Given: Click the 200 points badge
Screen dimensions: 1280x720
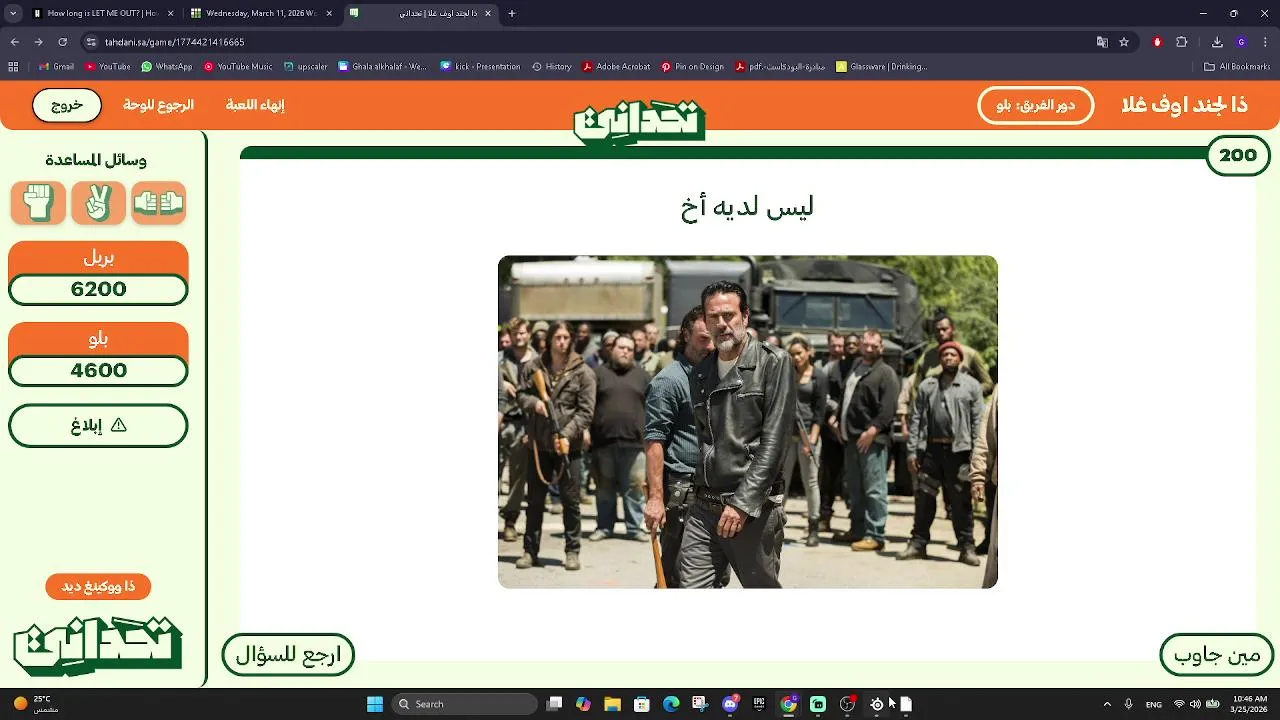Looking at the screenshot, I should click(1238, 155).
